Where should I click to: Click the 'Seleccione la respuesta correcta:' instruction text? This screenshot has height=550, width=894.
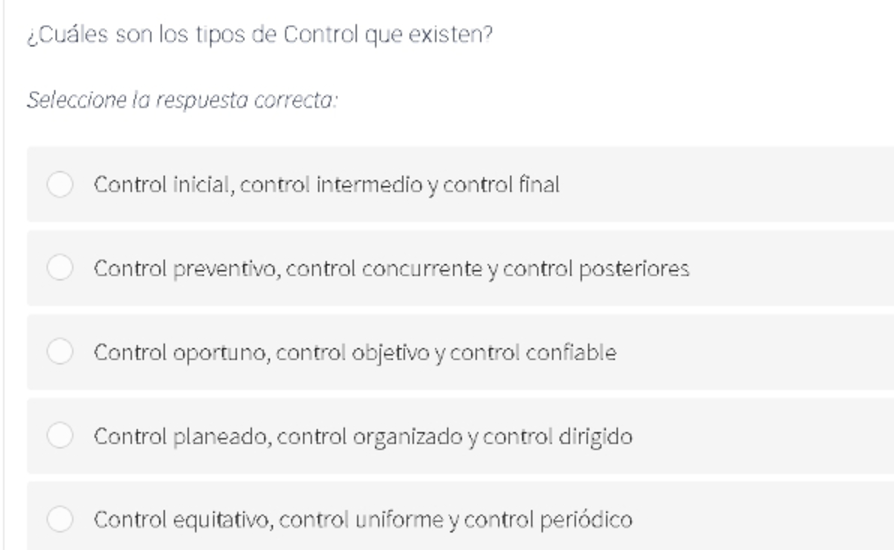(182, 100)
